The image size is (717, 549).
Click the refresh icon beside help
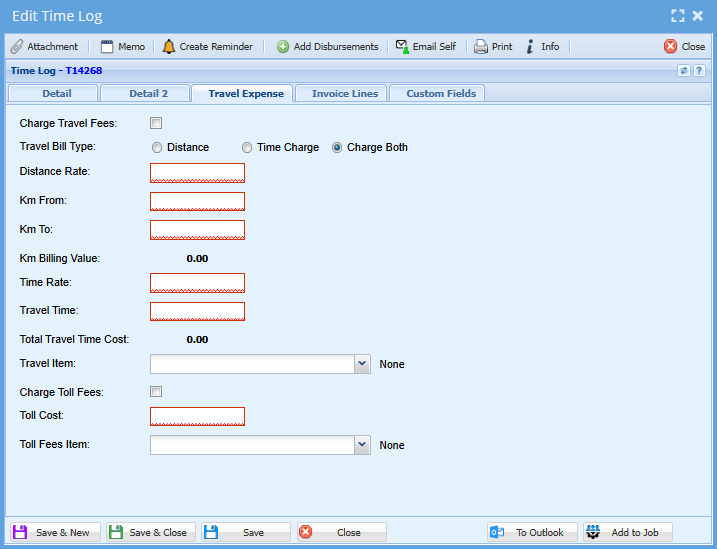coord(684,71)
